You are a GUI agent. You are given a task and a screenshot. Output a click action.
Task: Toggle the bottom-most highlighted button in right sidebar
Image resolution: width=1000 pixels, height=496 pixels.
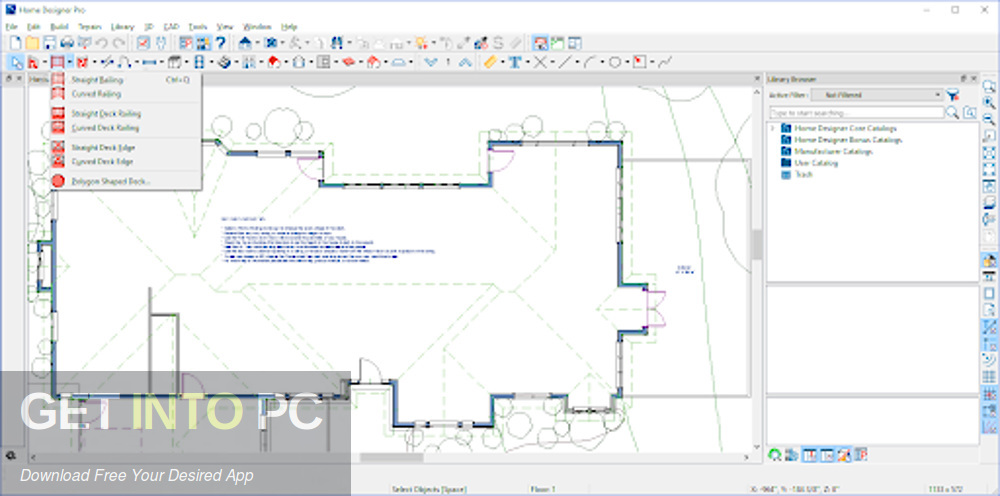pyautogui.click(x=989, y=427)
